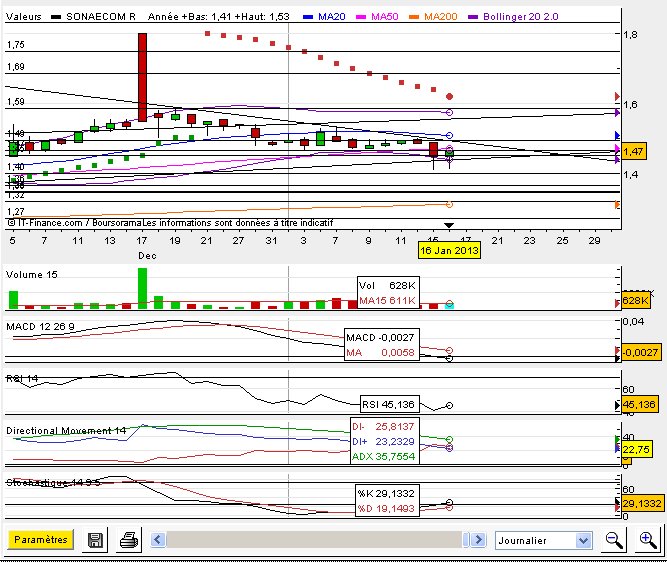Screen dimensions: 667x562
Task: Click the Bollinger 20 2.0 legend label
Action: coord(521,17)
